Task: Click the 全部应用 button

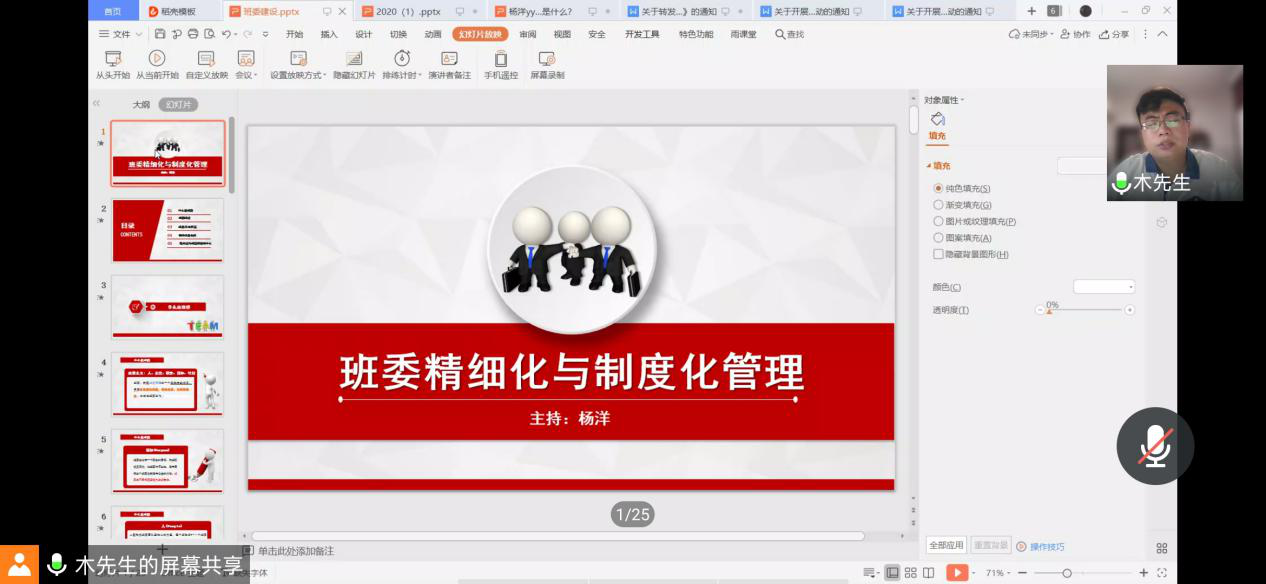Action: (945, 546)
